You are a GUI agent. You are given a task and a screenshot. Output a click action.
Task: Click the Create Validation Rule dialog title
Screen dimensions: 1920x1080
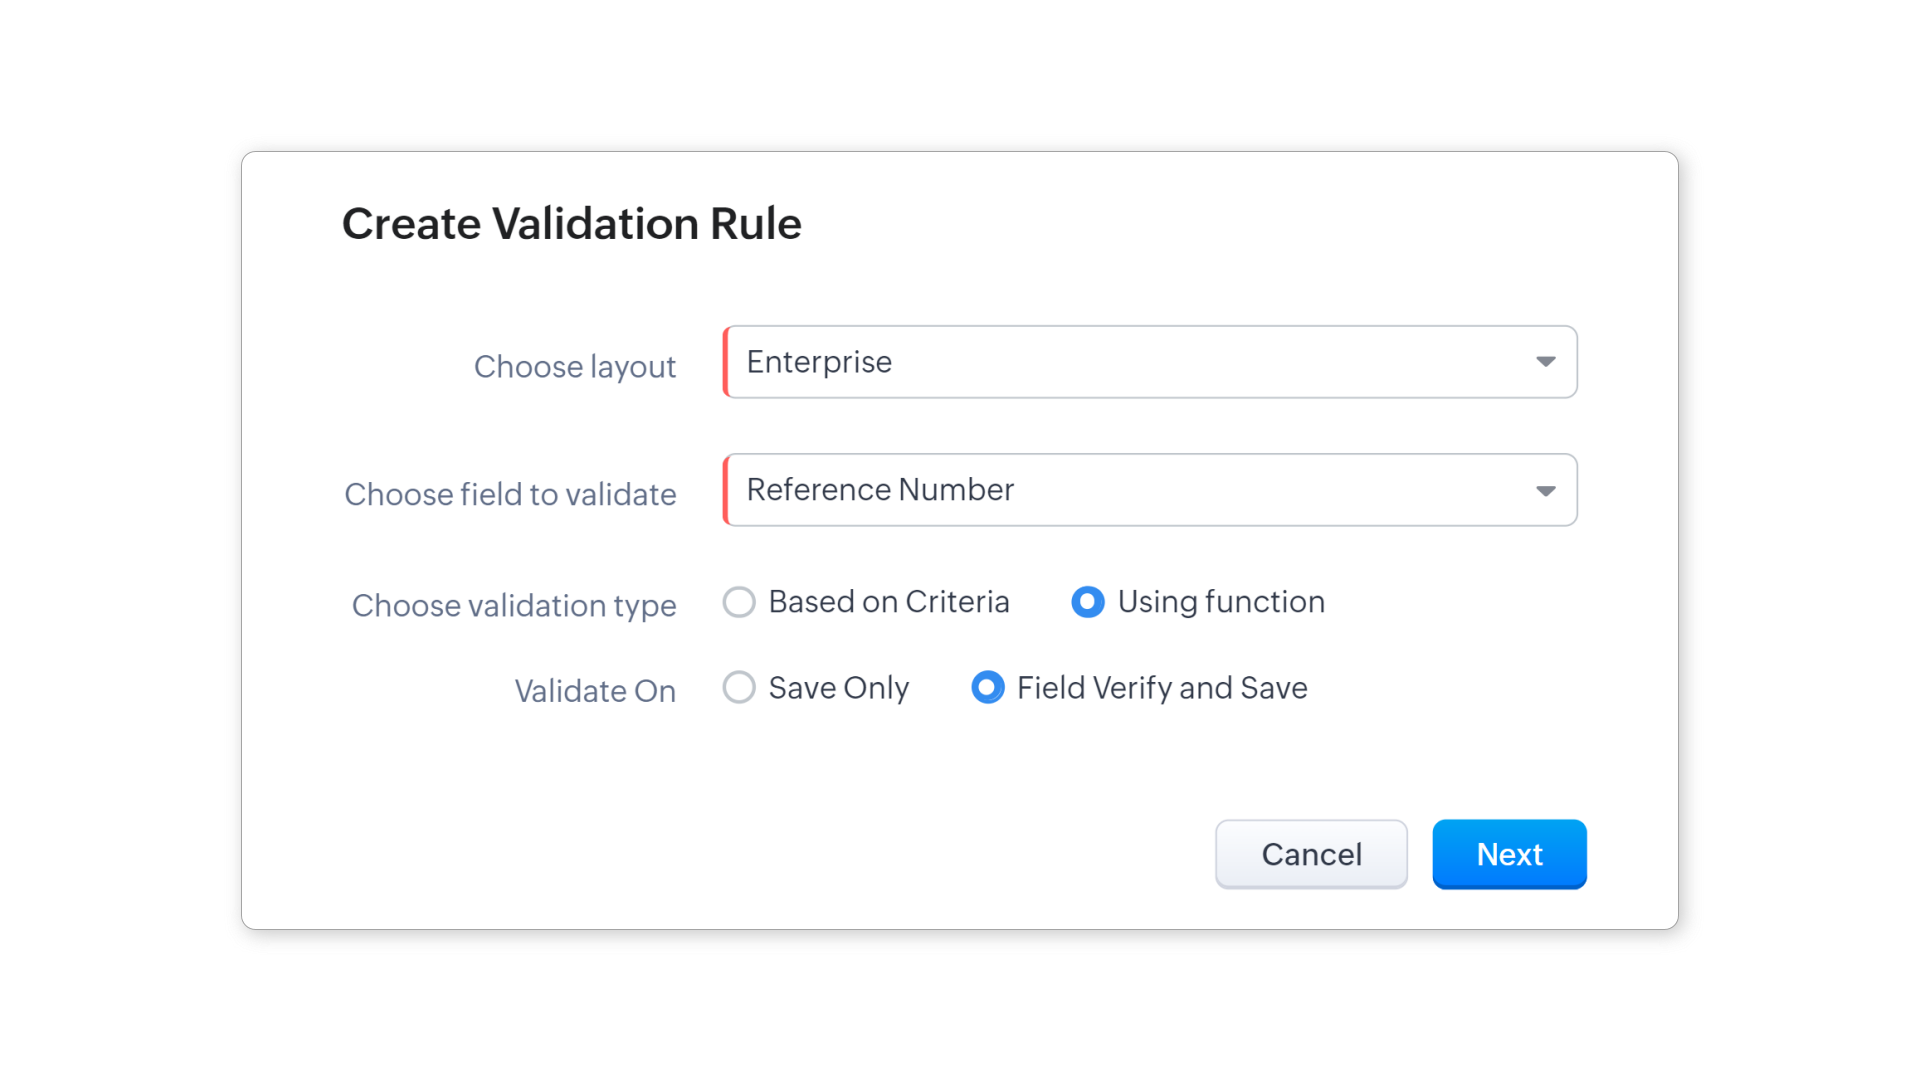coord(571,224)
